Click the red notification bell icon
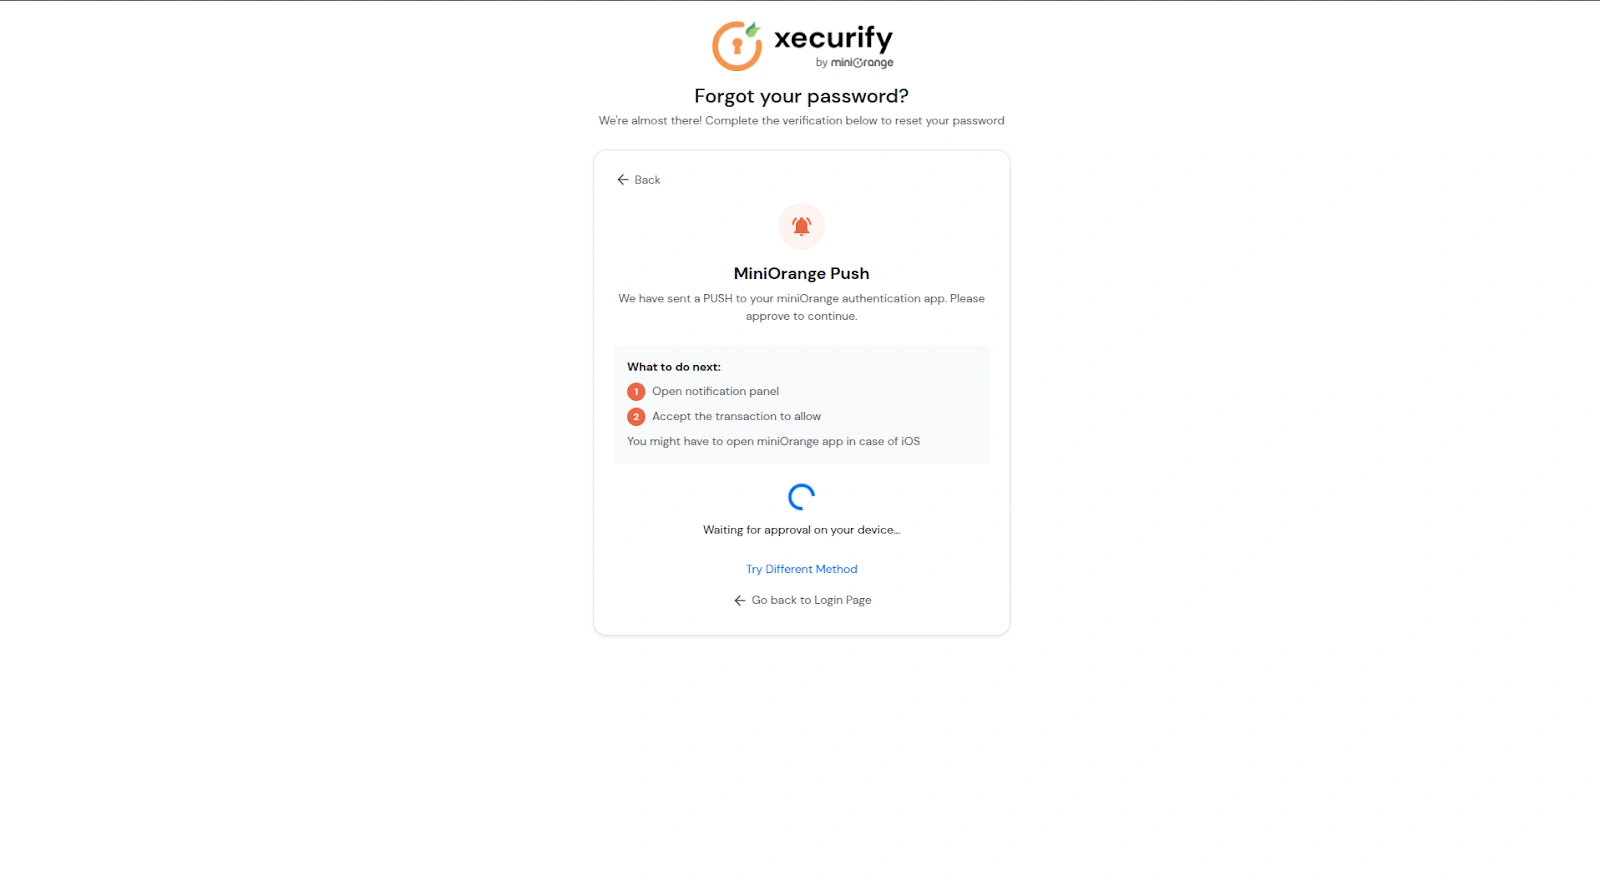The height and width of the screenshot is (877, 1600). point(801,226)
